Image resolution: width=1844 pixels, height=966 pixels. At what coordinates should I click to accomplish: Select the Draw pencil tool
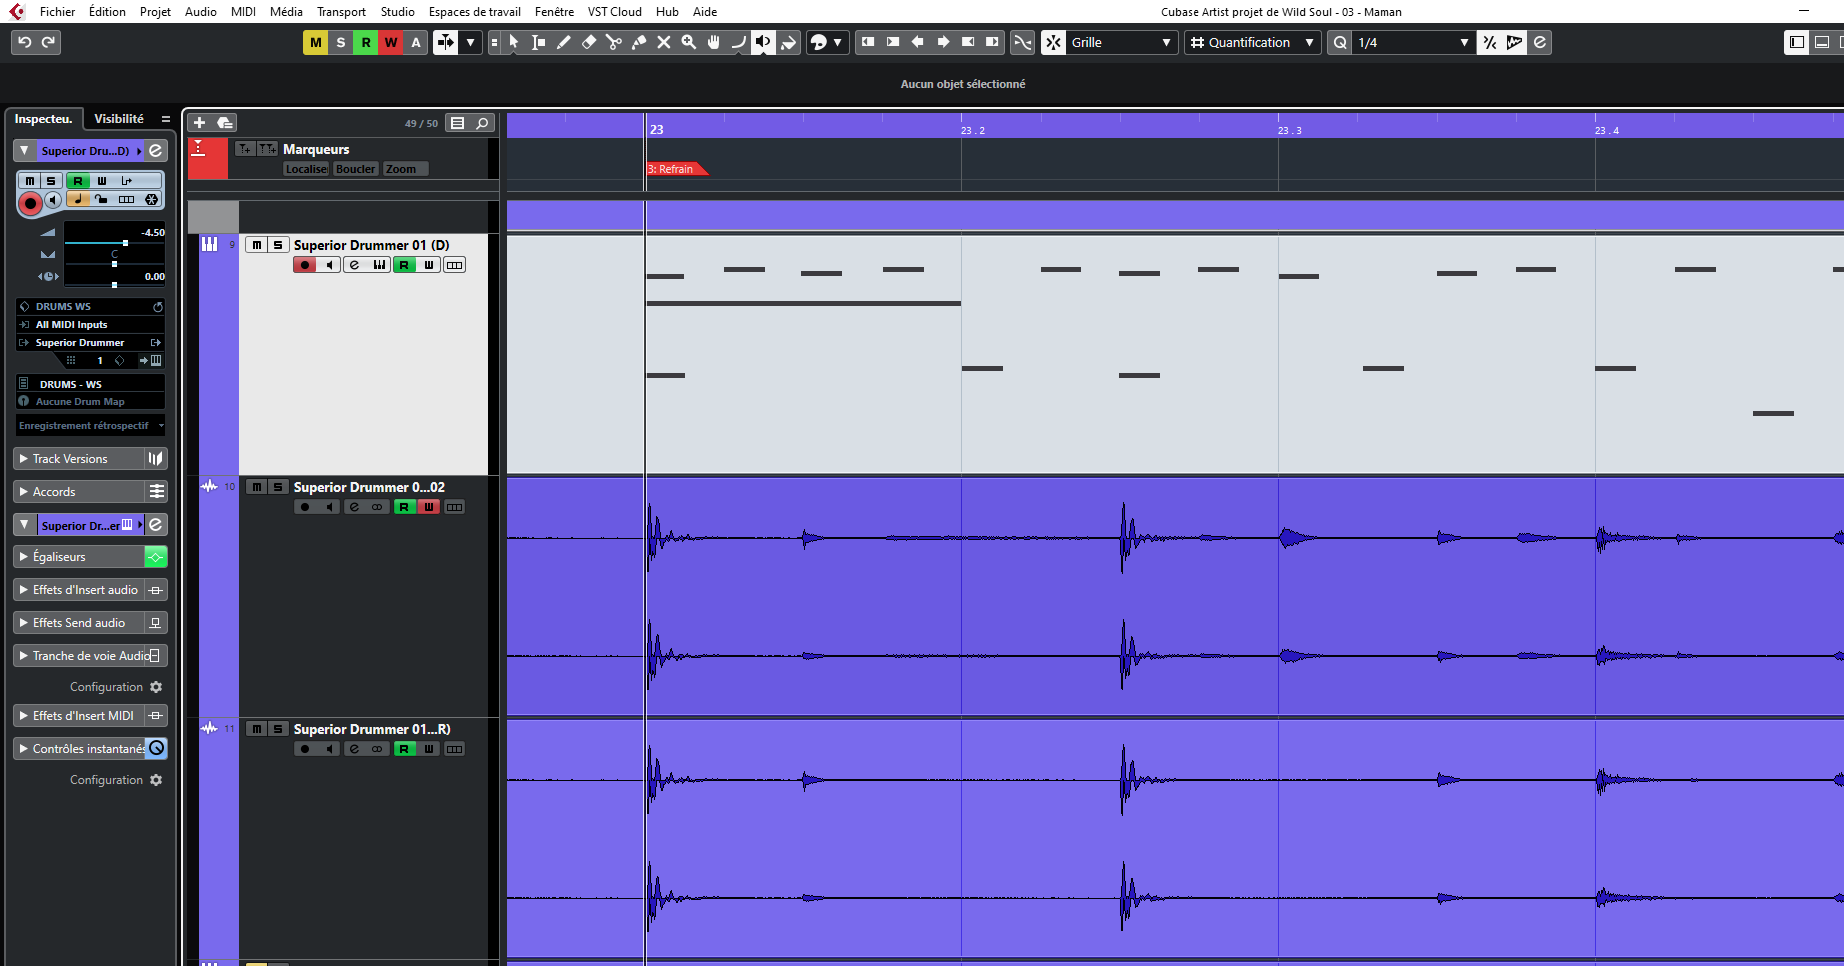coord(564,42)
